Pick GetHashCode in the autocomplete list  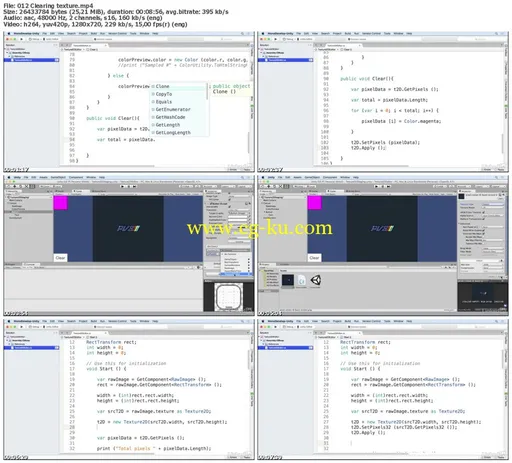[x=179, y=117]
